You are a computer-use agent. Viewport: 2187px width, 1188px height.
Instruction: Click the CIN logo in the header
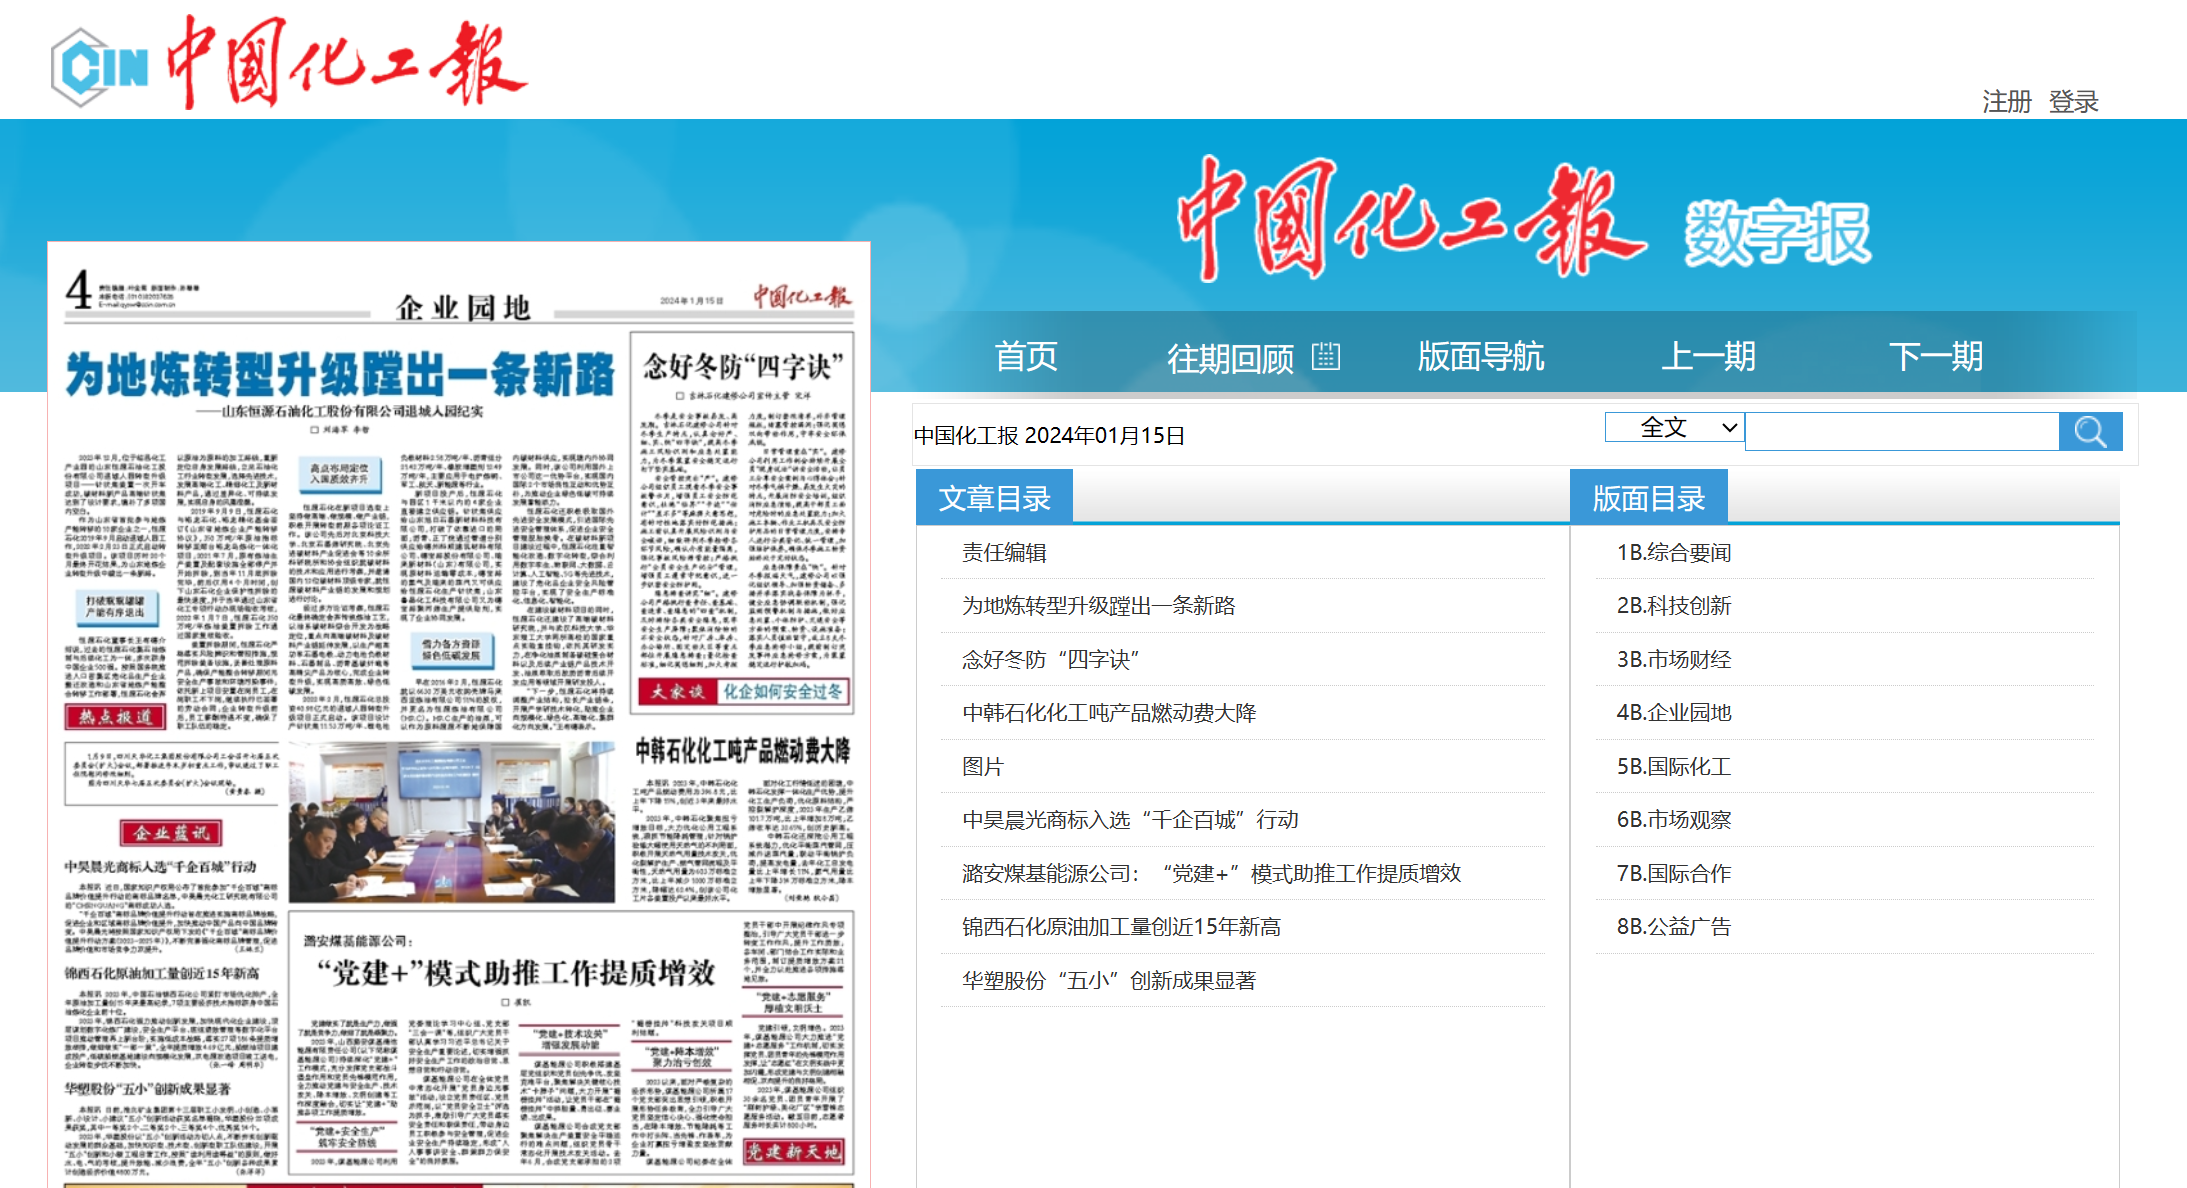click(100, 67)
